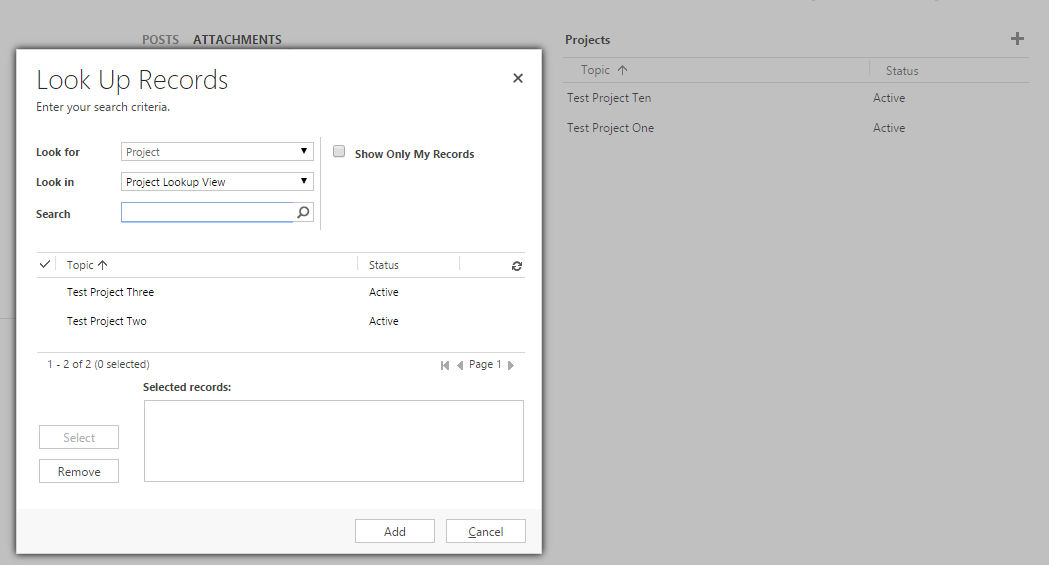The width and height of the screenshot is (1049, 565).
Task: Switch to the ATTACHMENTS tab
Action: [237, 40]
